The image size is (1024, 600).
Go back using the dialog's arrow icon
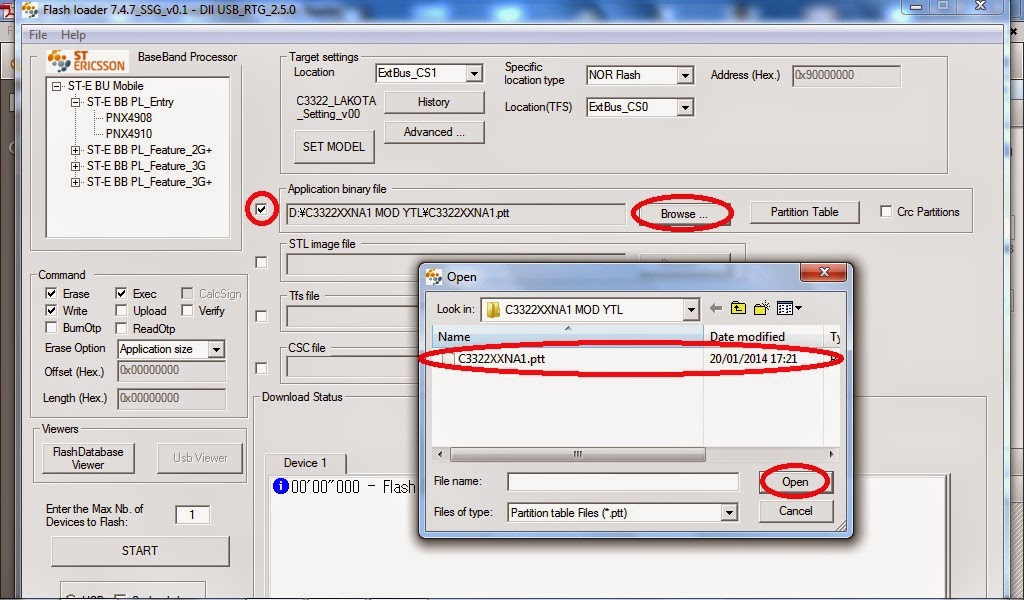(716, 308)
